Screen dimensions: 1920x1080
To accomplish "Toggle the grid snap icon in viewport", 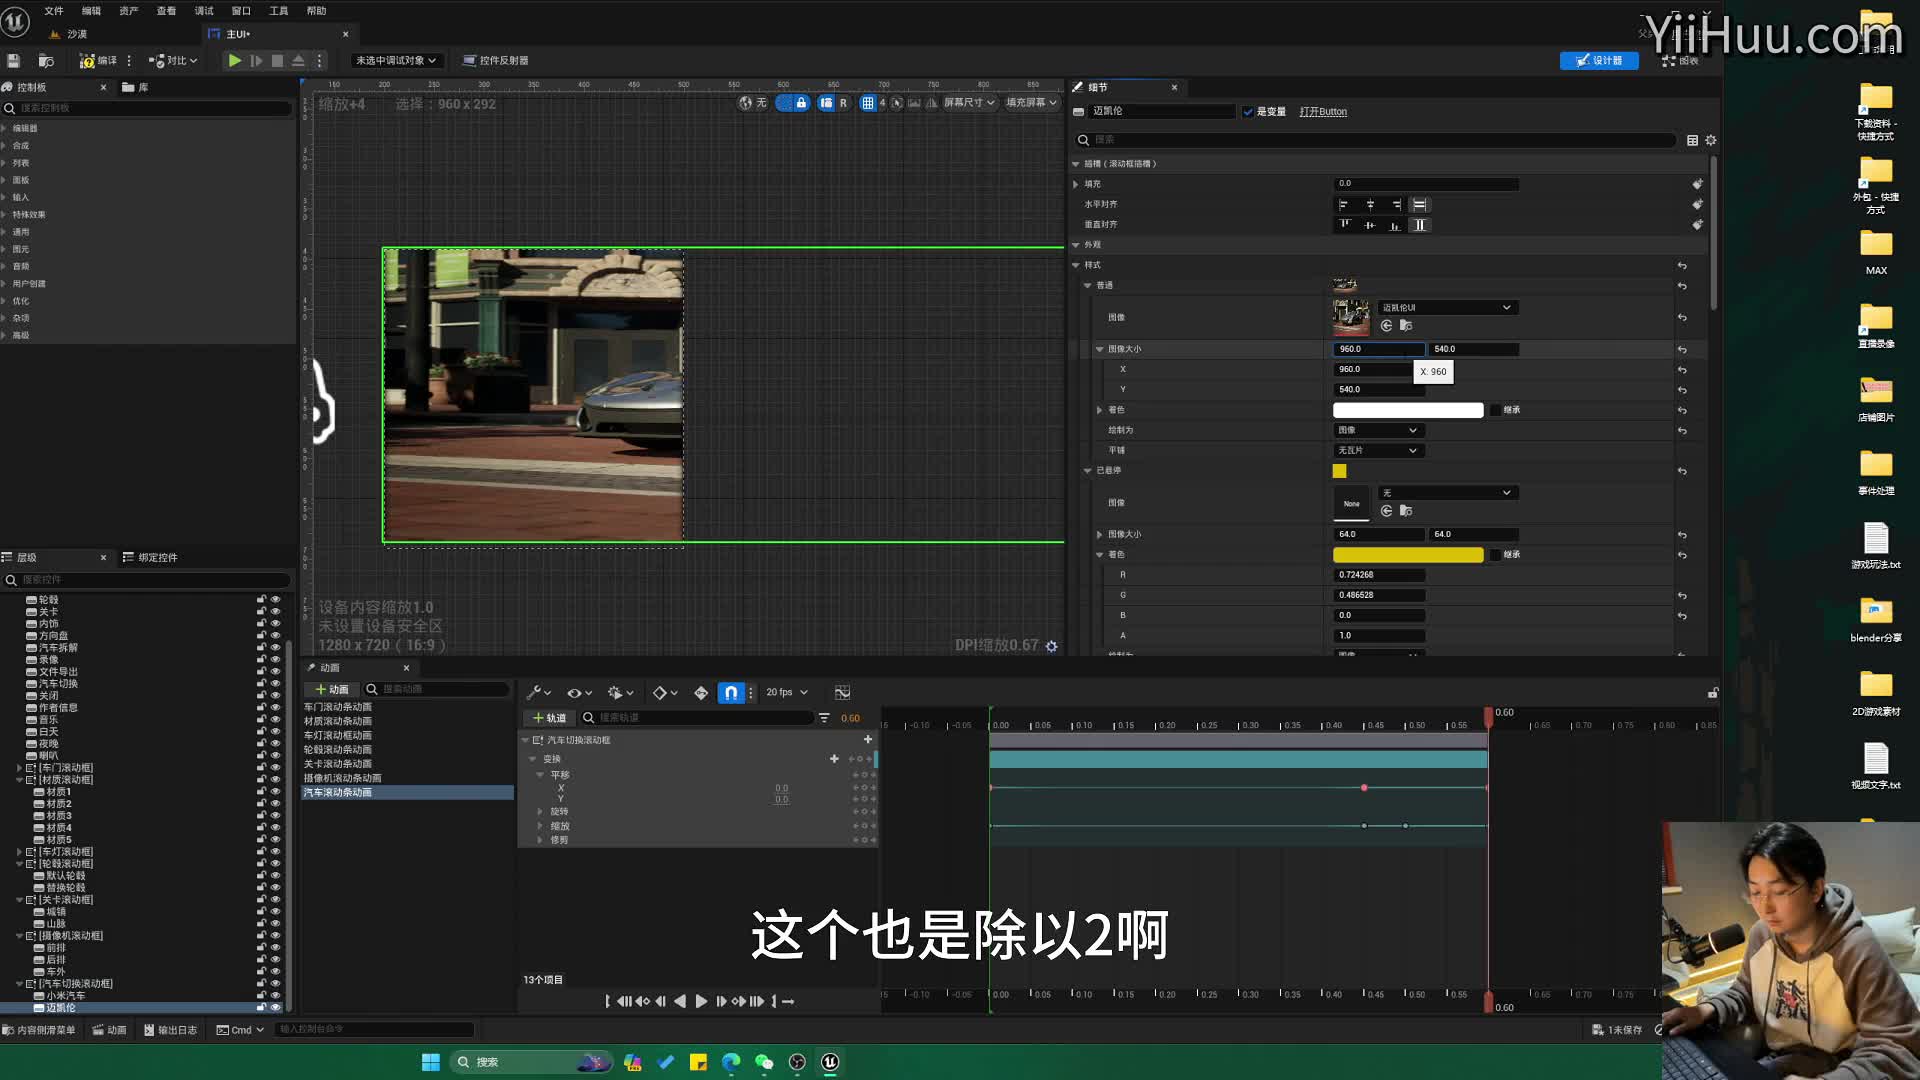I will tap(867, 103).
